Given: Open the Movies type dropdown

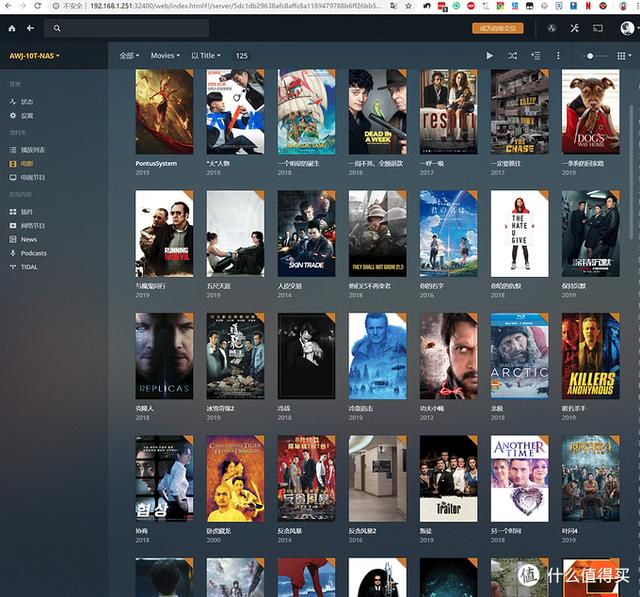Looking at the screenshot, I should pos(165,56).
